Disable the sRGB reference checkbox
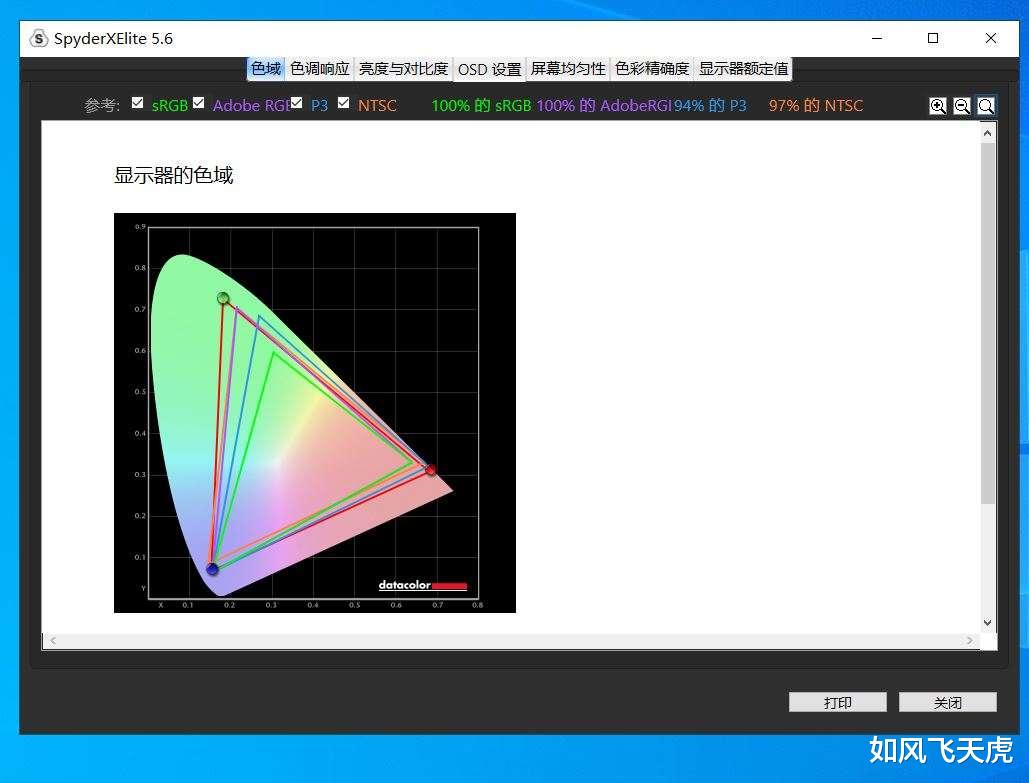Image resolution: width=1029 pixels, height=783 pixels. 137,101
